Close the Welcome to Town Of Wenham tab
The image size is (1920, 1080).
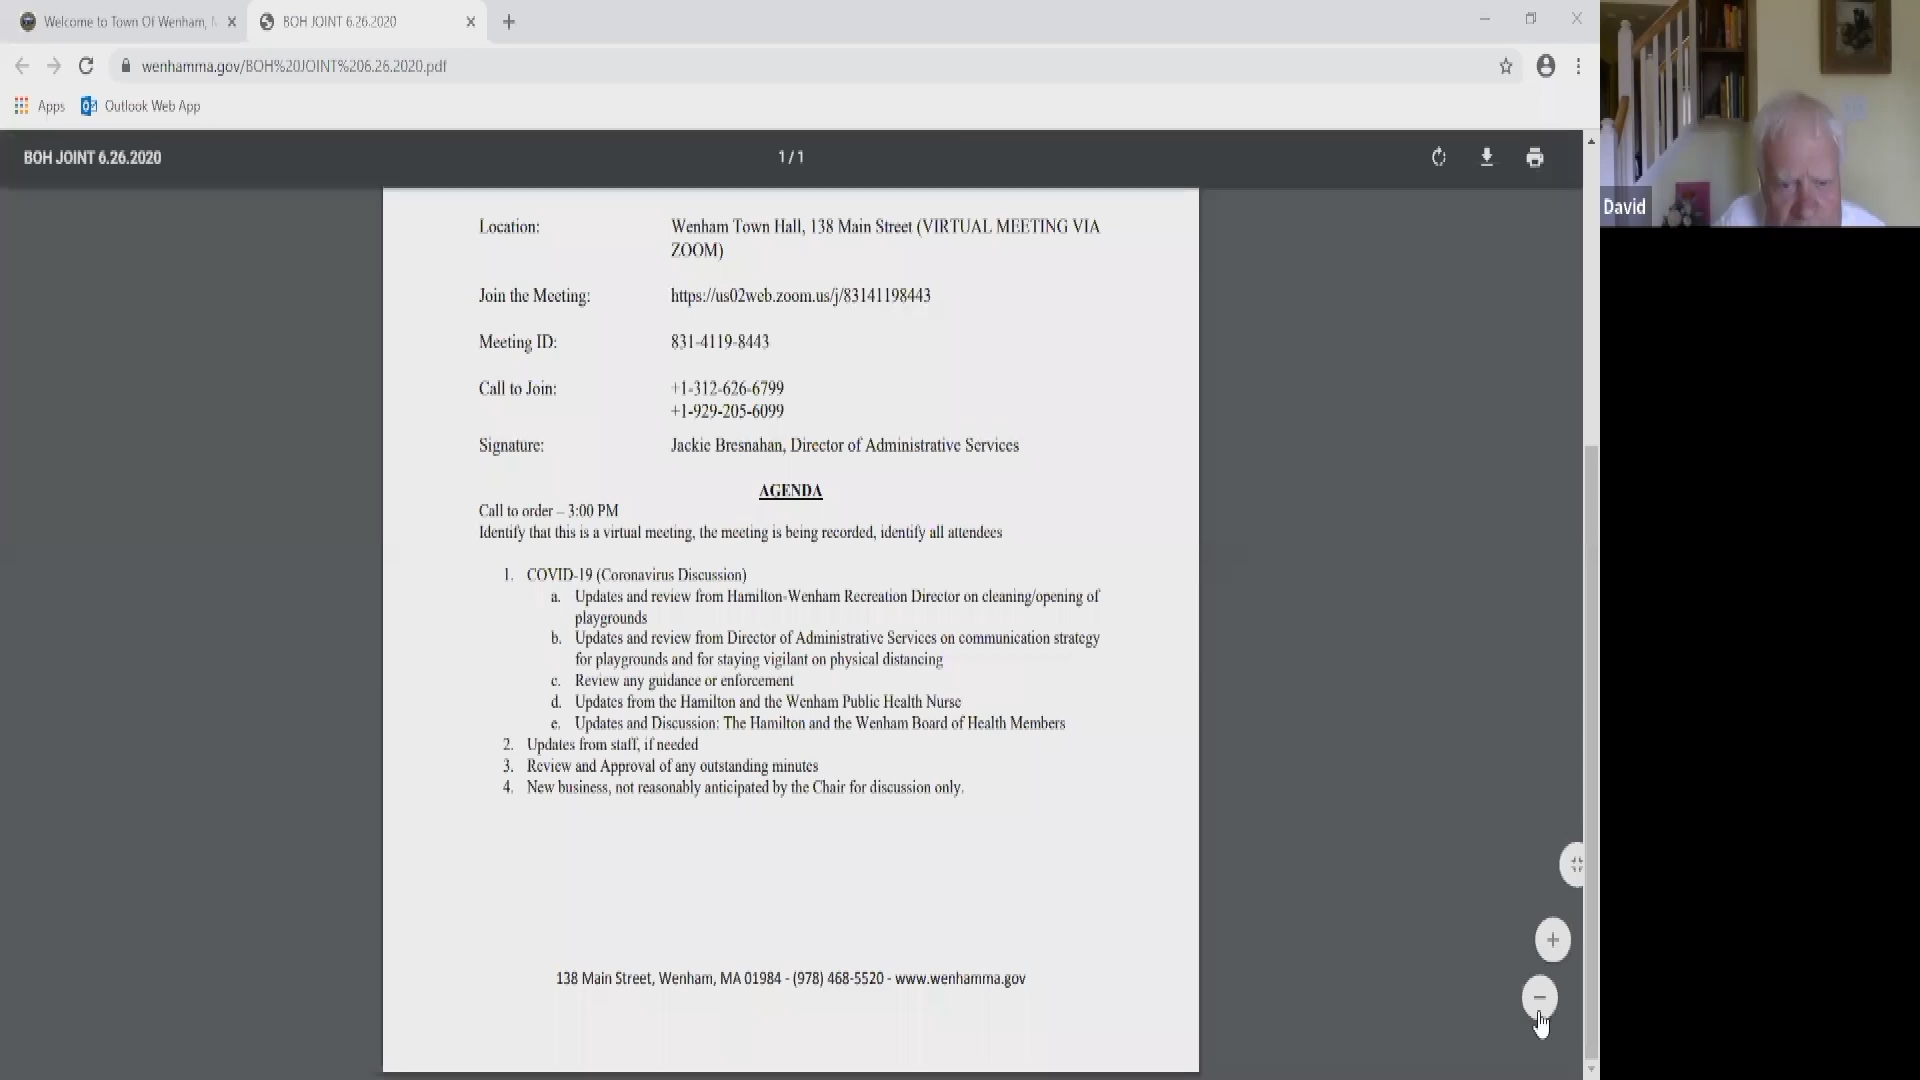coord(232,22)
